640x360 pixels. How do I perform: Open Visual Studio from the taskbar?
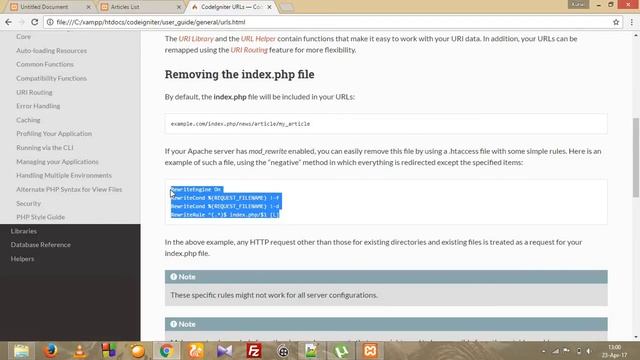(x=224, y=351)
